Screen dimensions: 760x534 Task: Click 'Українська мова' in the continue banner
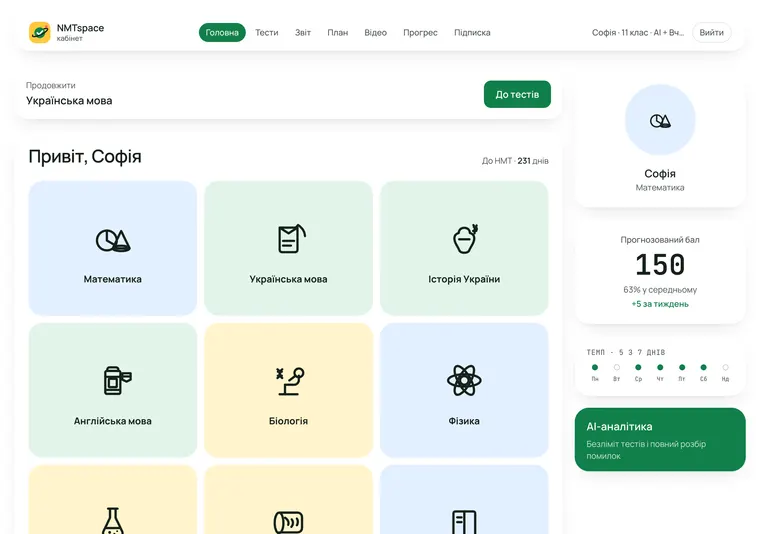point(69,101)
